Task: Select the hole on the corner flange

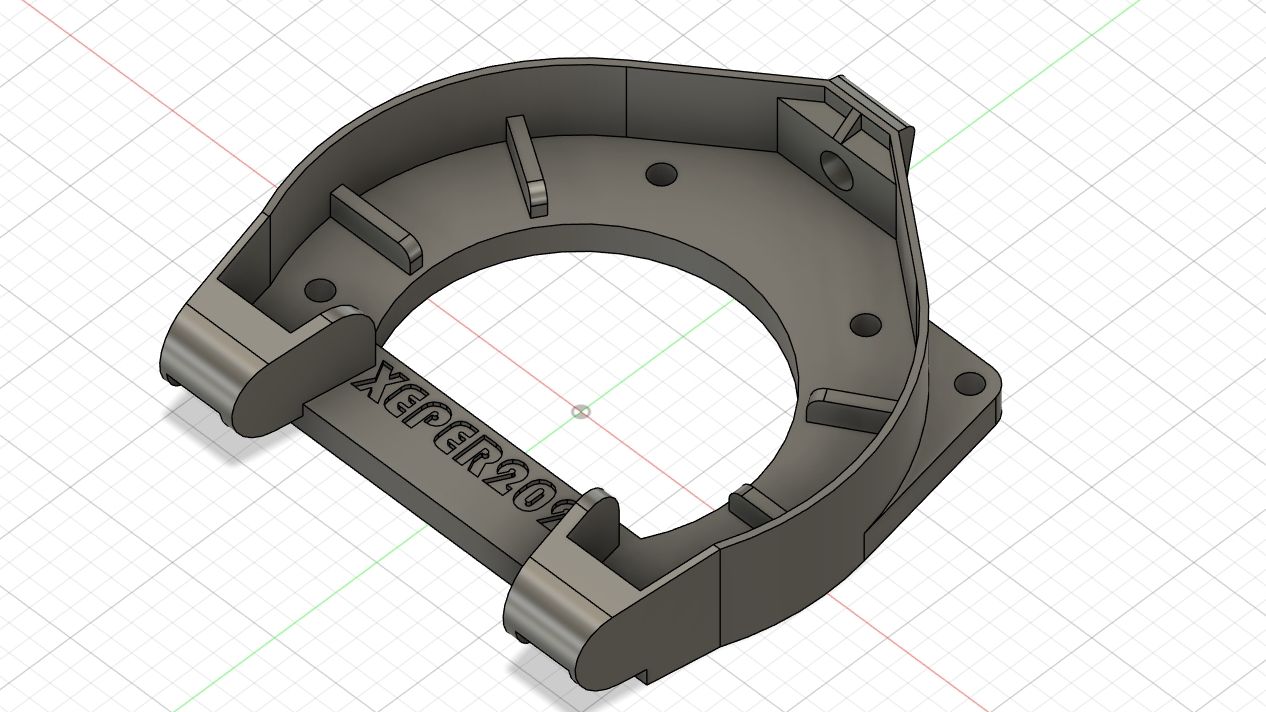Action: tap(967, 383)
